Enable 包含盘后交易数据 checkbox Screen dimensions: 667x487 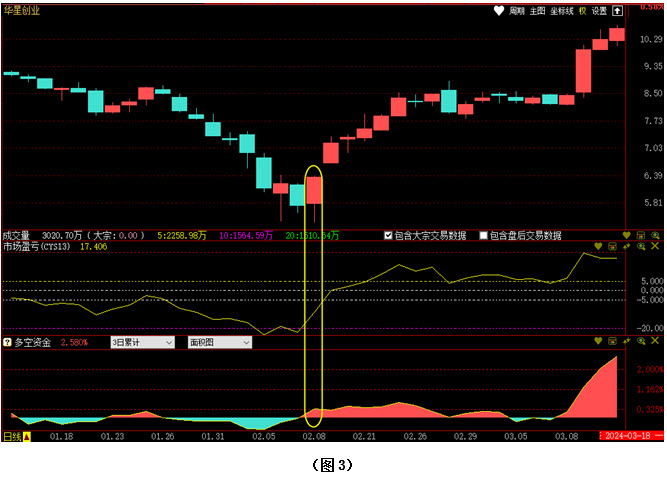[x=484, y=236]
